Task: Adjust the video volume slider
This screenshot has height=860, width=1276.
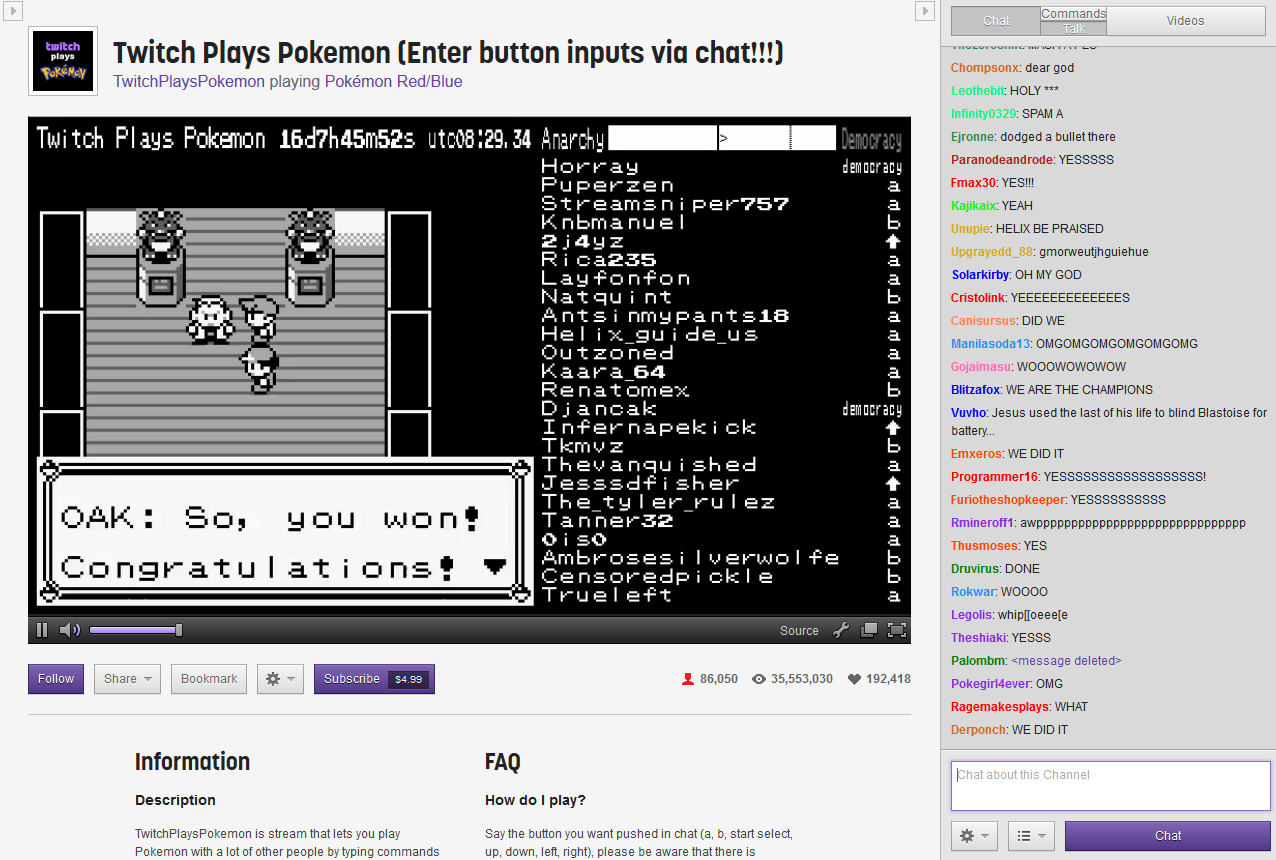Action: coord(135,630)
